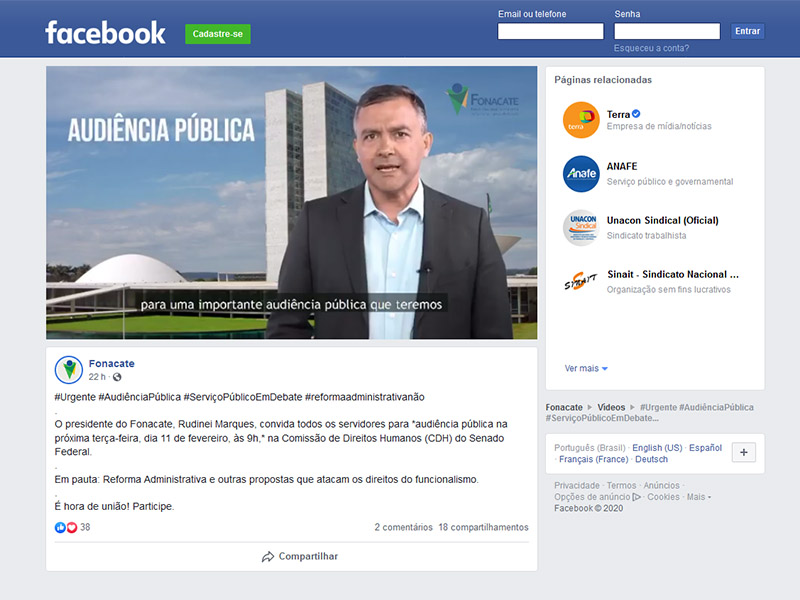Click Organização sem fins lucrativos subtitle

point(668,290)
